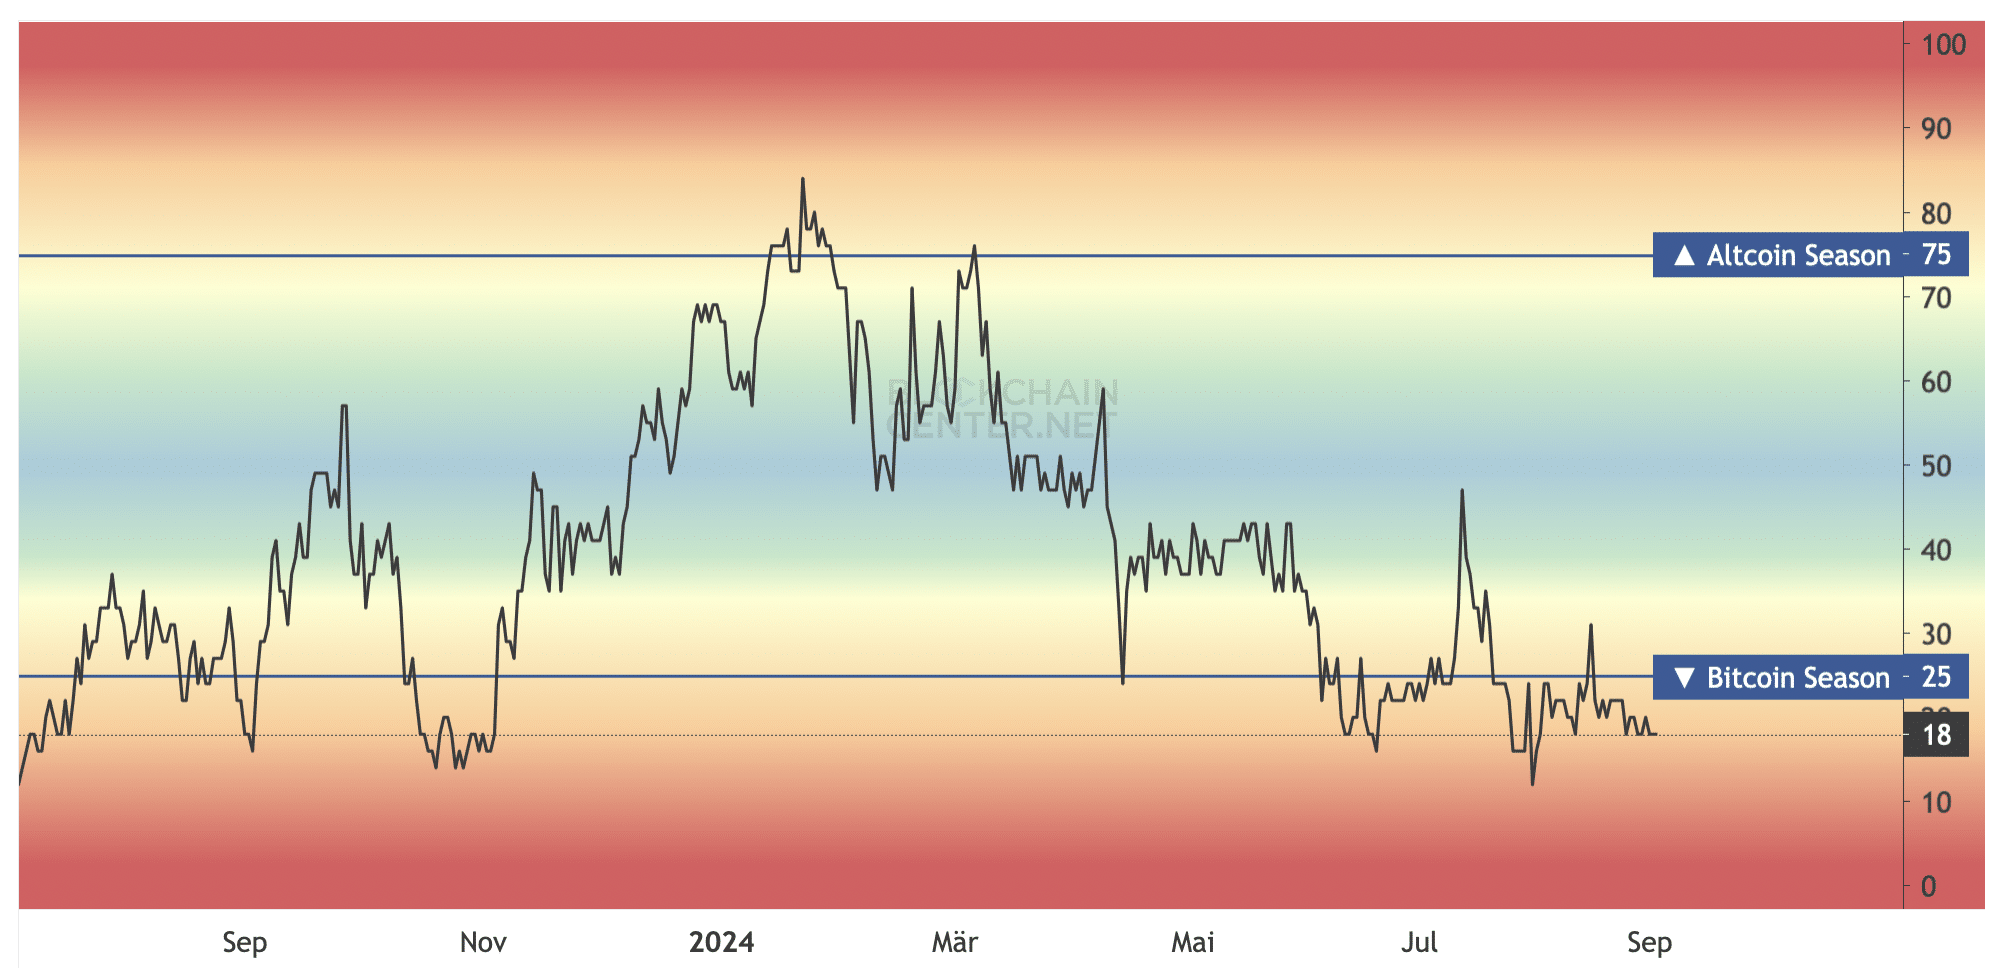Click the 90 axis value
The height and width of the screenshot is (978, 2006).
tap(1936, 129)
